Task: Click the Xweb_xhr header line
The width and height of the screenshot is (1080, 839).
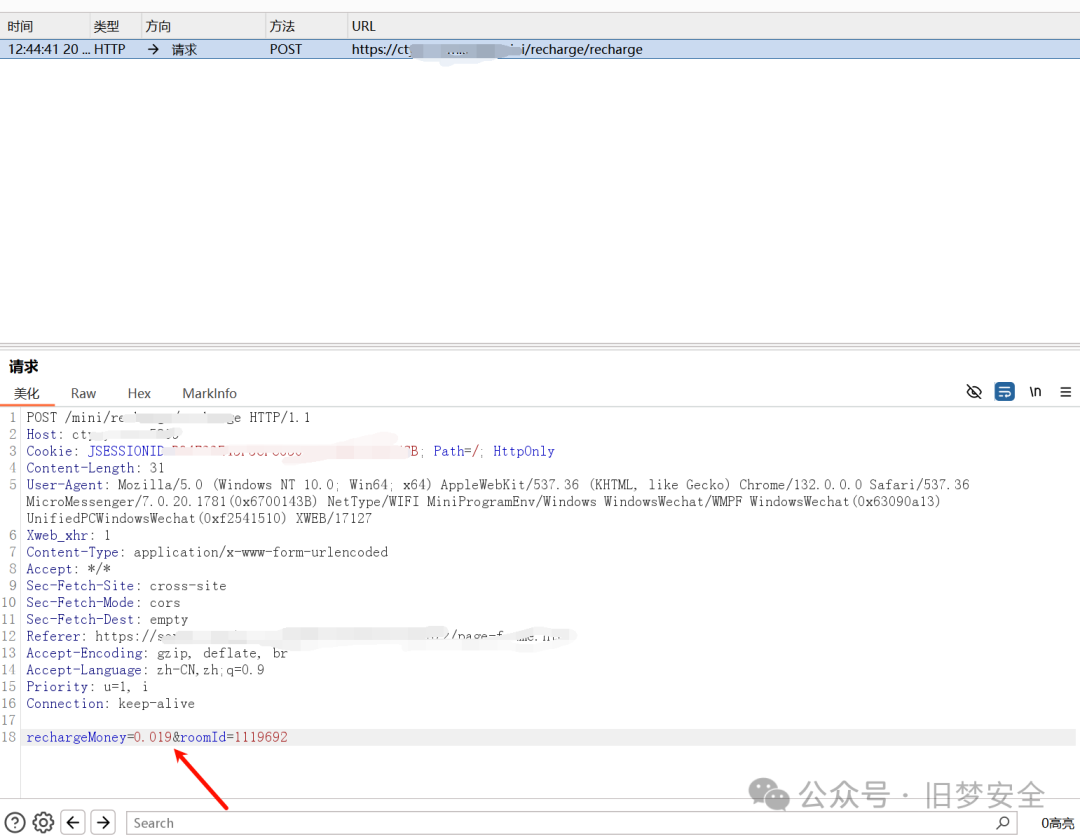Action: pyautogui.click(x=68, y=535)
